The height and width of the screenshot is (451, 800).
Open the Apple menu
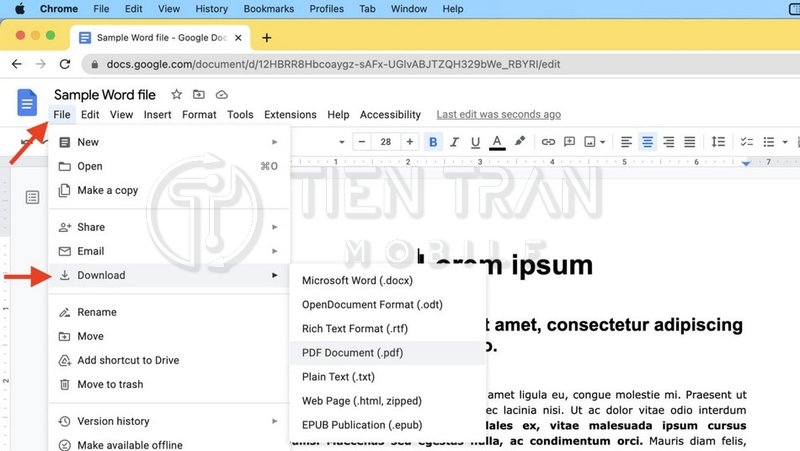coord(19,9)
